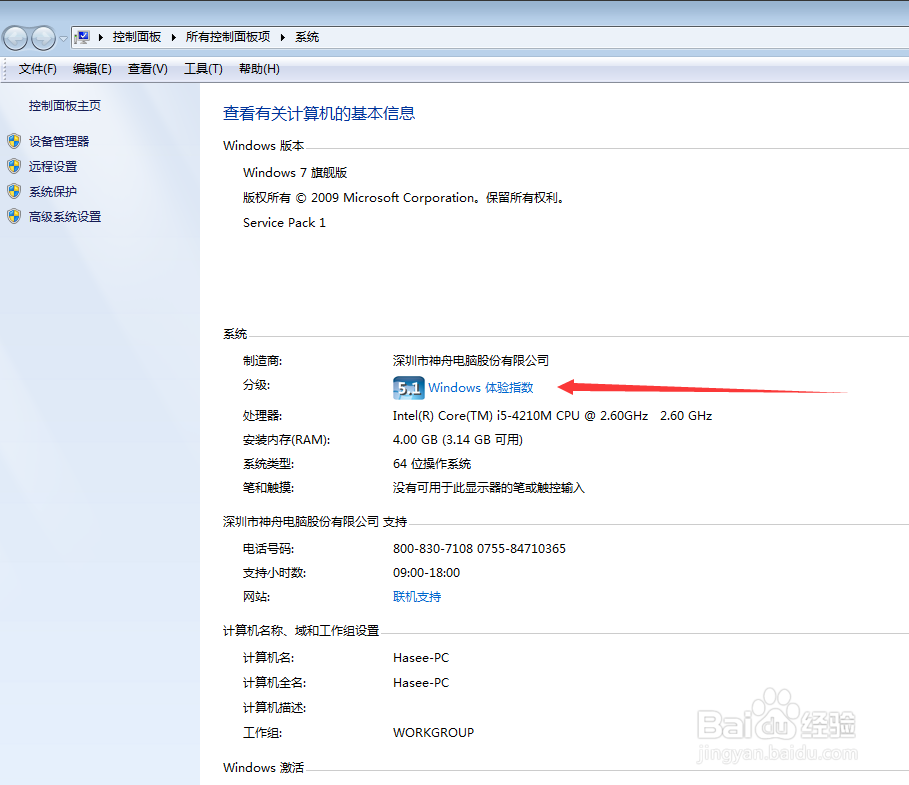Click the address bar empty field area
This screenshot has height=785, width=909.
click(615, 37)
